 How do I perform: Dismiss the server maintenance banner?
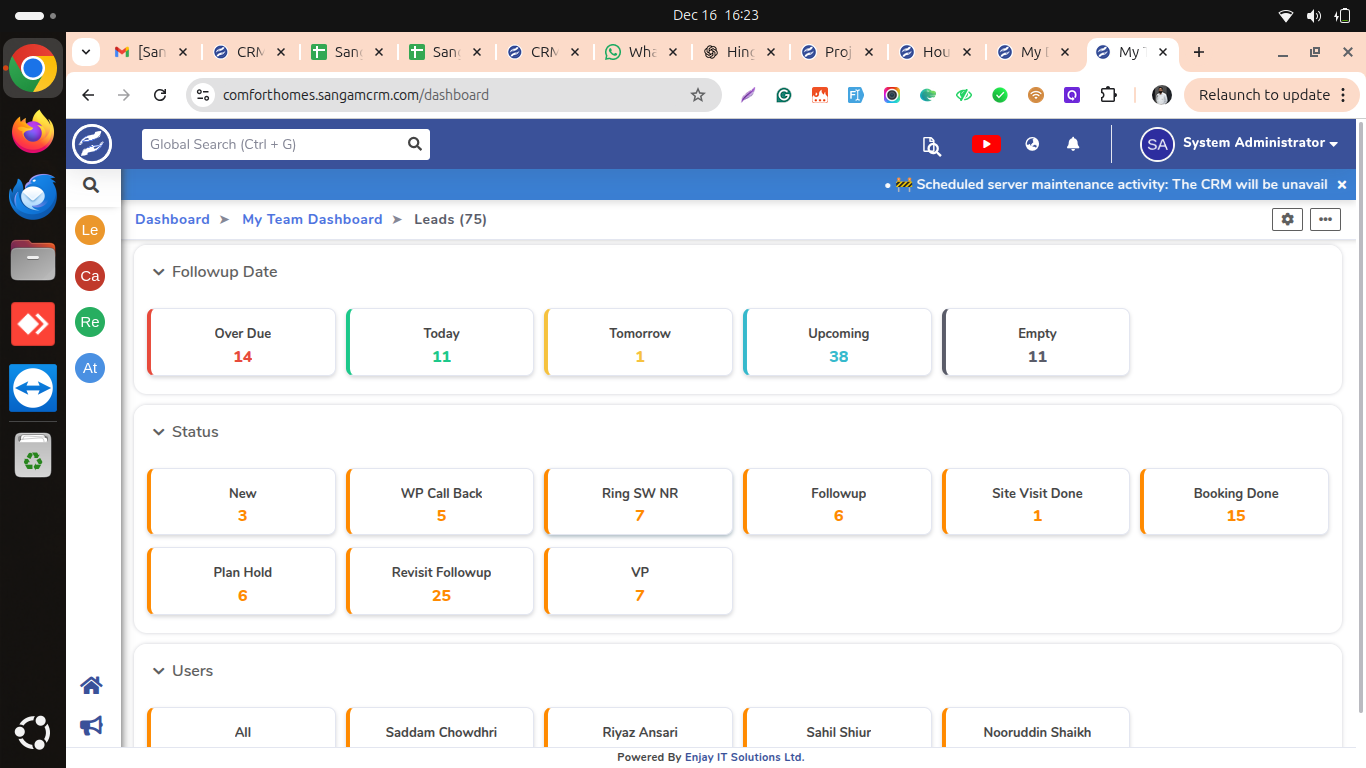[x=1342, y=185]
